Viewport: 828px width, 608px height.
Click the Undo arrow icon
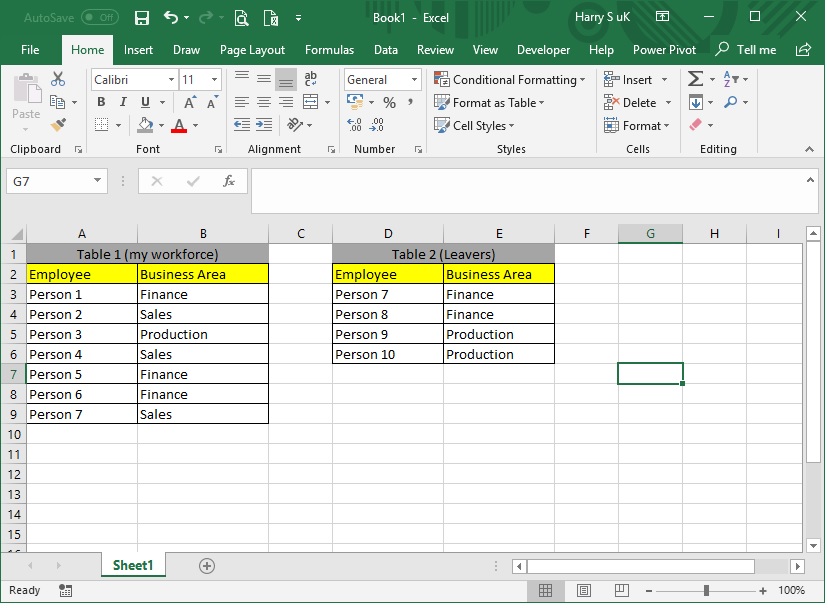(171, 17)
